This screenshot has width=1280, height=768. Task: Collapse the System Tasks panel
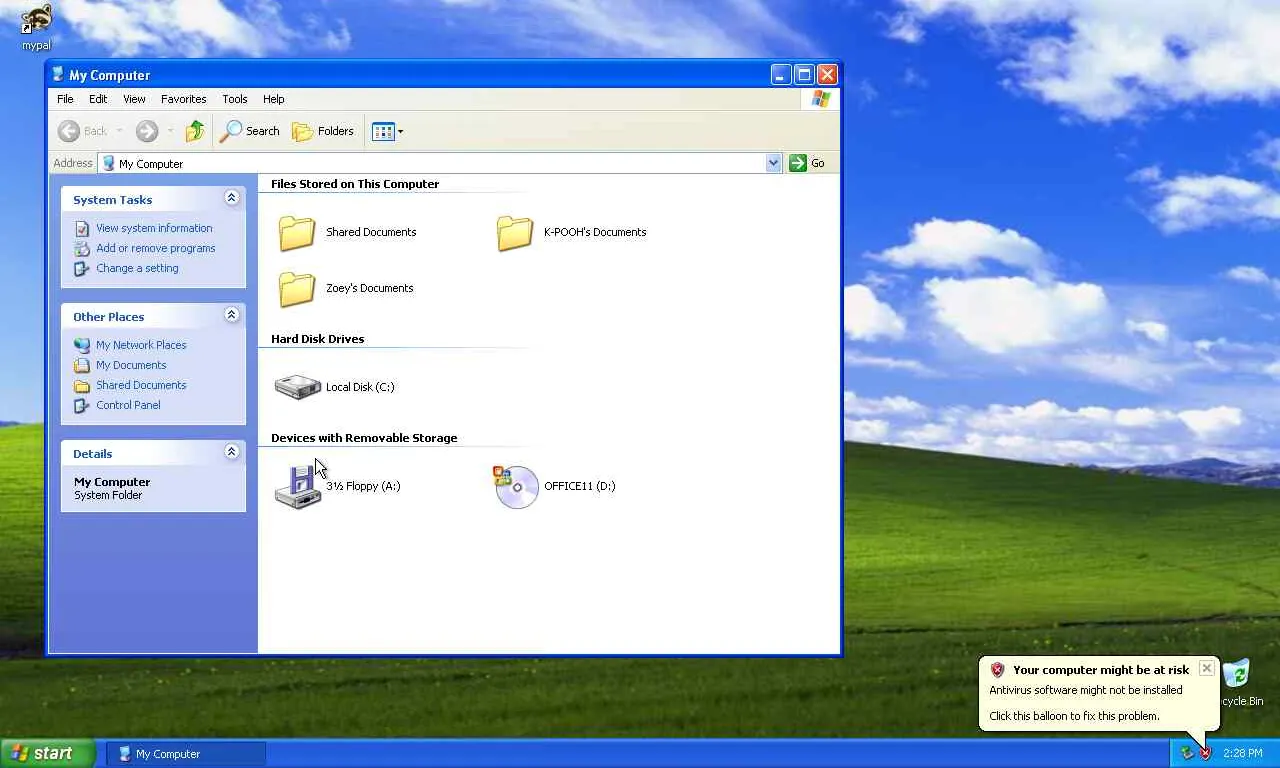click(231, 198)
